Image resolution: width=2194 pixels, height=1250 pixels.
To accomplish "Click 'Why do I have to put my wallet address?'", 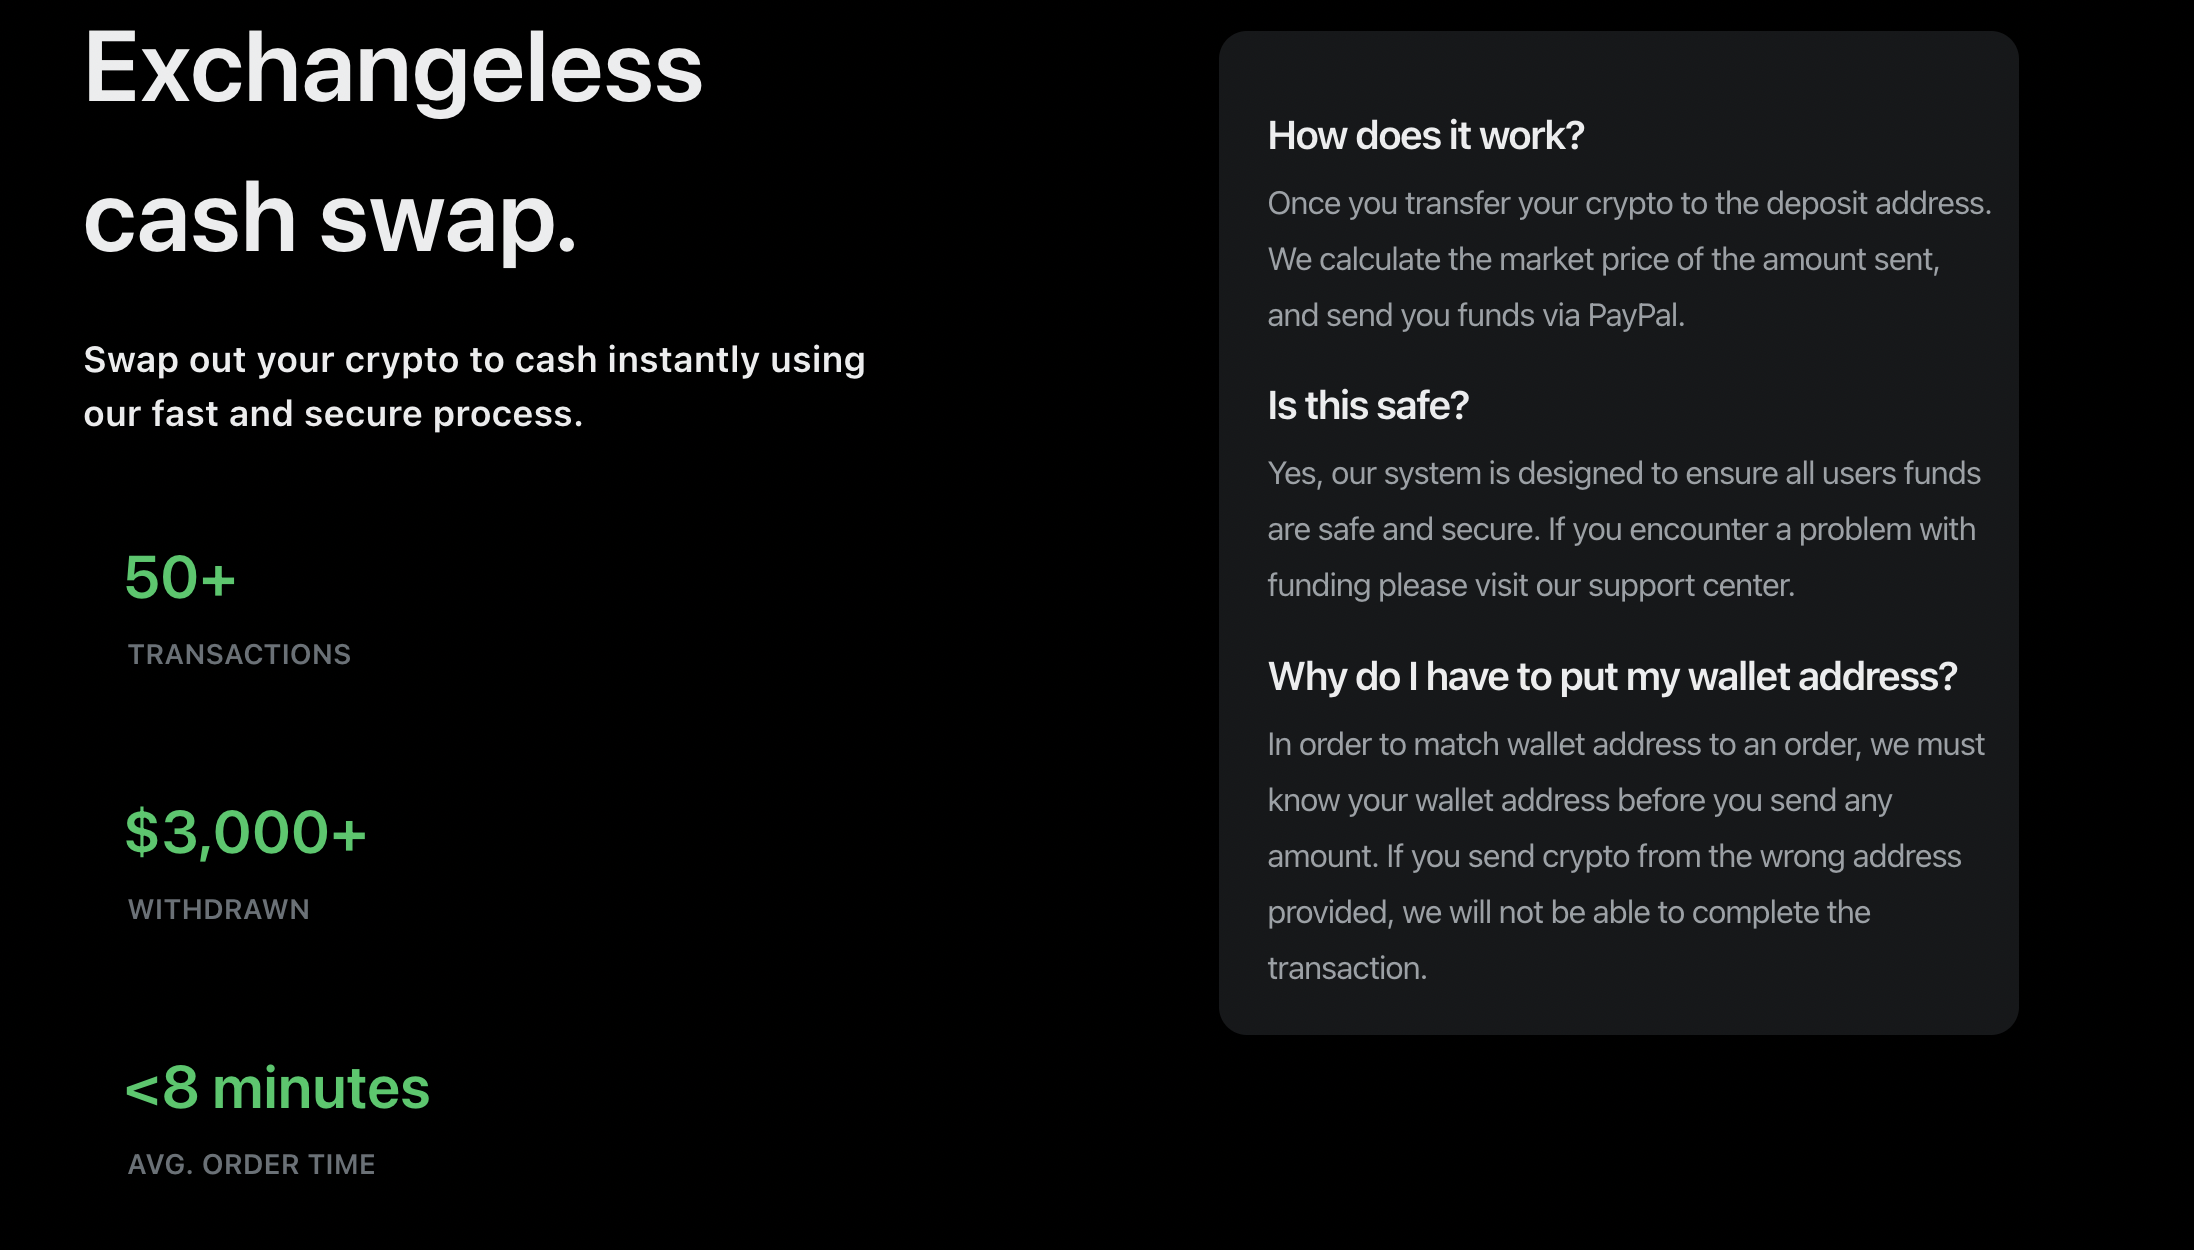I will coord(1612,677).
